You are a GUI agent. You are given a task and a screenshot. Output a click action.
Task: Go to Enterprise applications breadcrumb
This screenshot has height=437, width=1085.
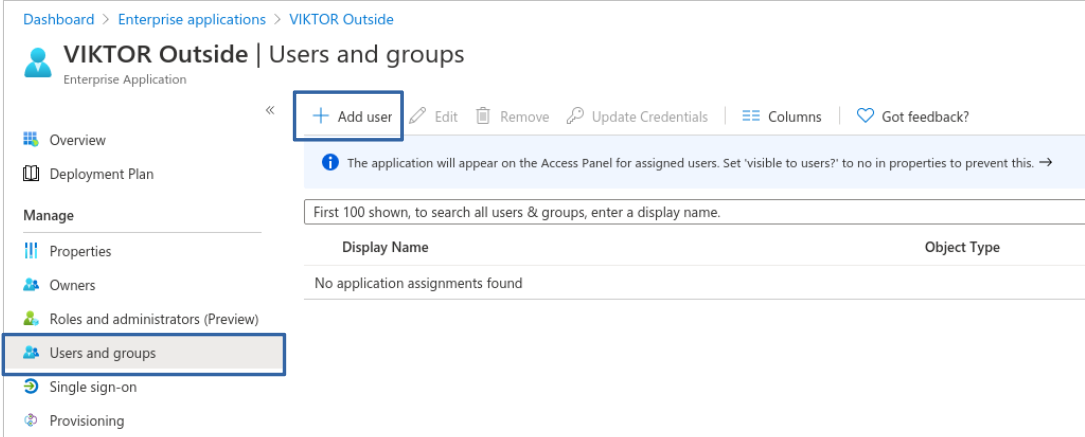192,19
